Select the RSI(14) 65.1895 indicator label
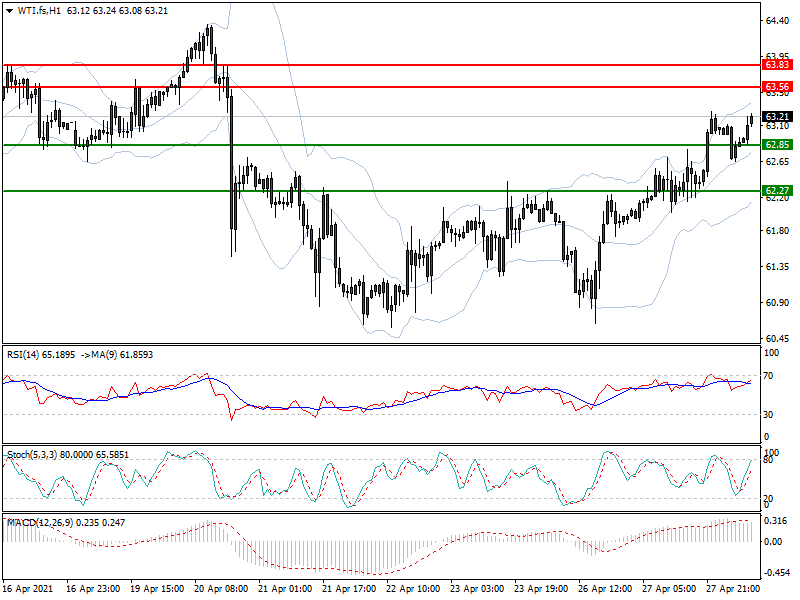Screen dimensions: 800x600 [41, 355]
